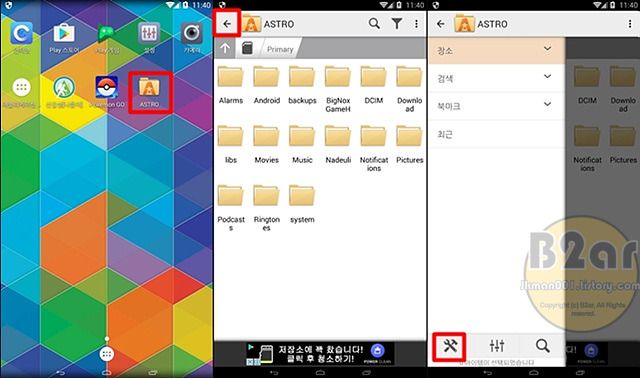The image size is (640, 378).
Task: Open the Nadeuli folder
Action: [x=338, y=145]
